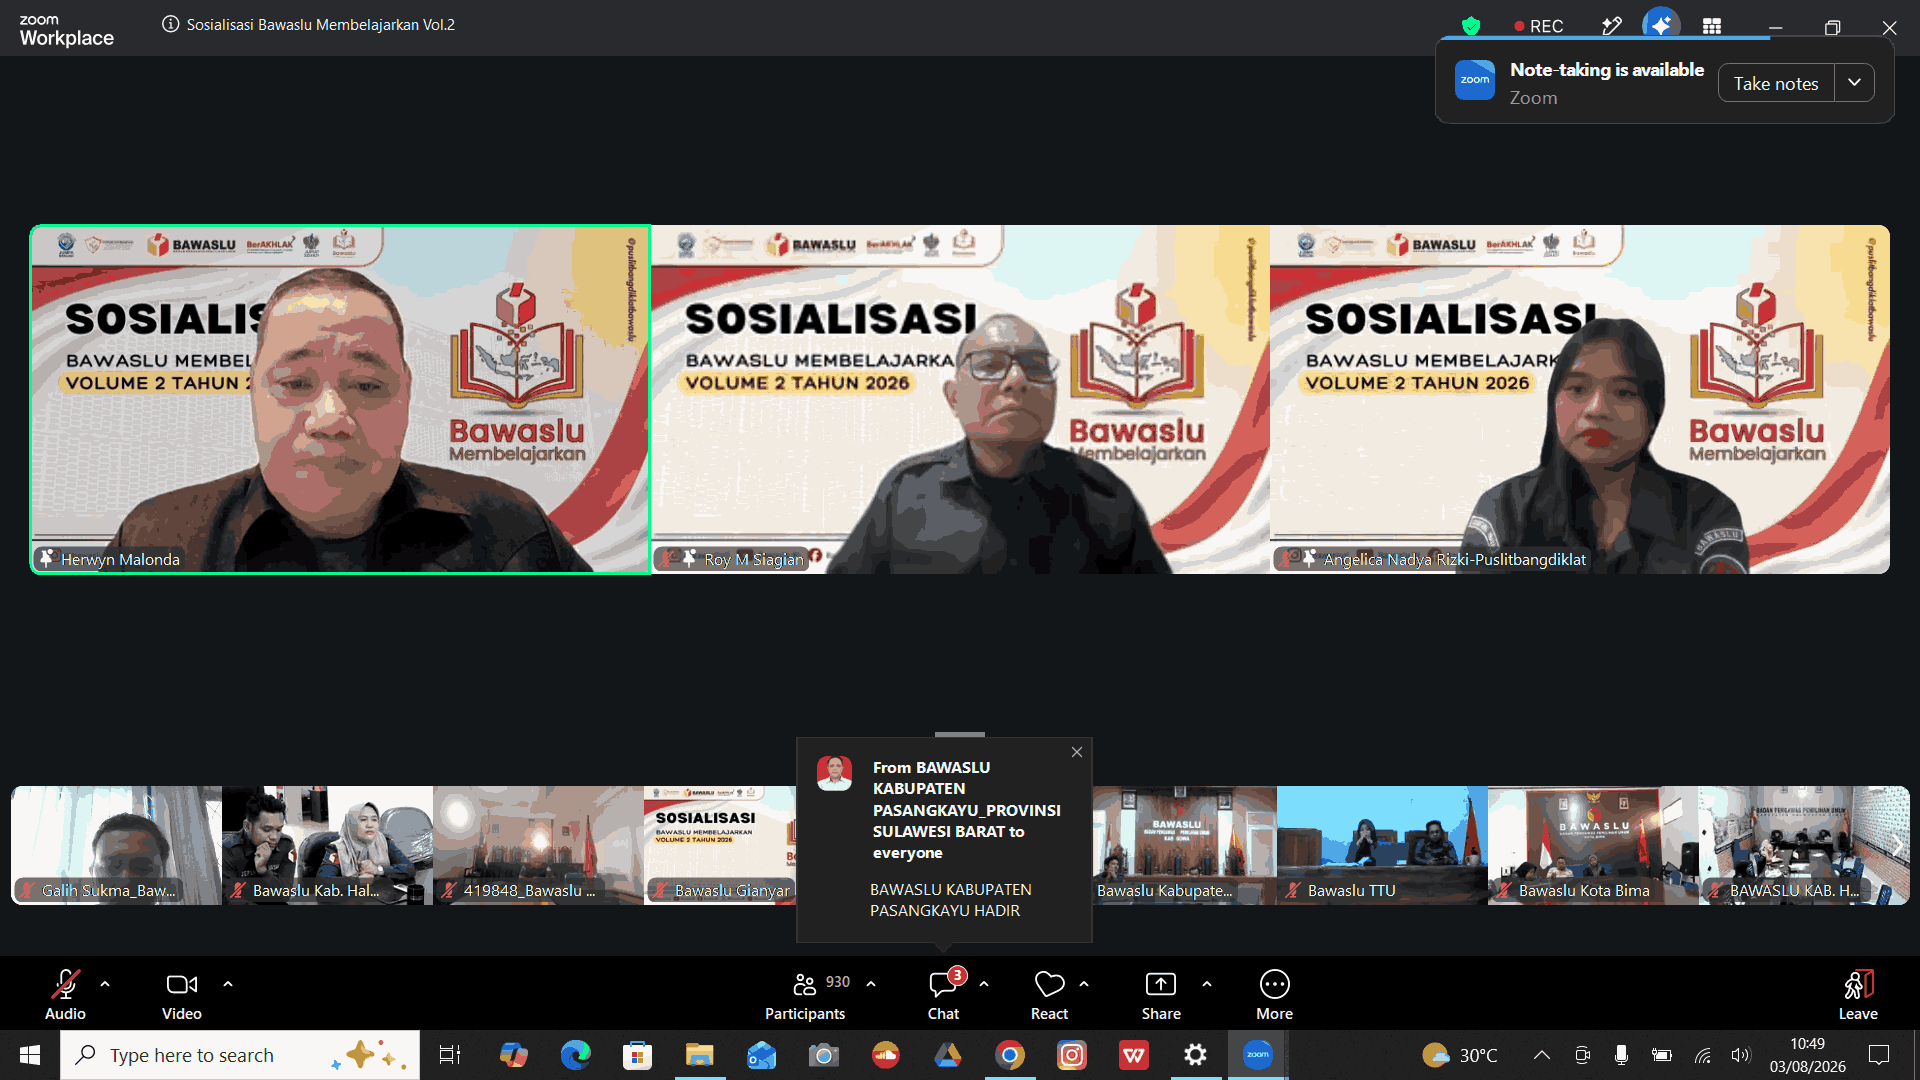Open the Wi-Fi network tray icon
The image size is (1920, 1080).
click(x=1702, y=1055)
